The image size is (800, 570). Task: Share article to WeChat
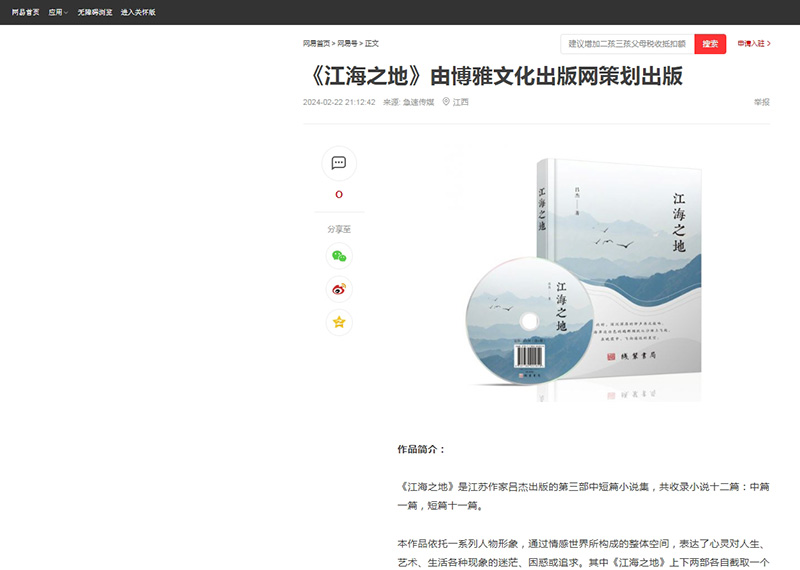339,256
